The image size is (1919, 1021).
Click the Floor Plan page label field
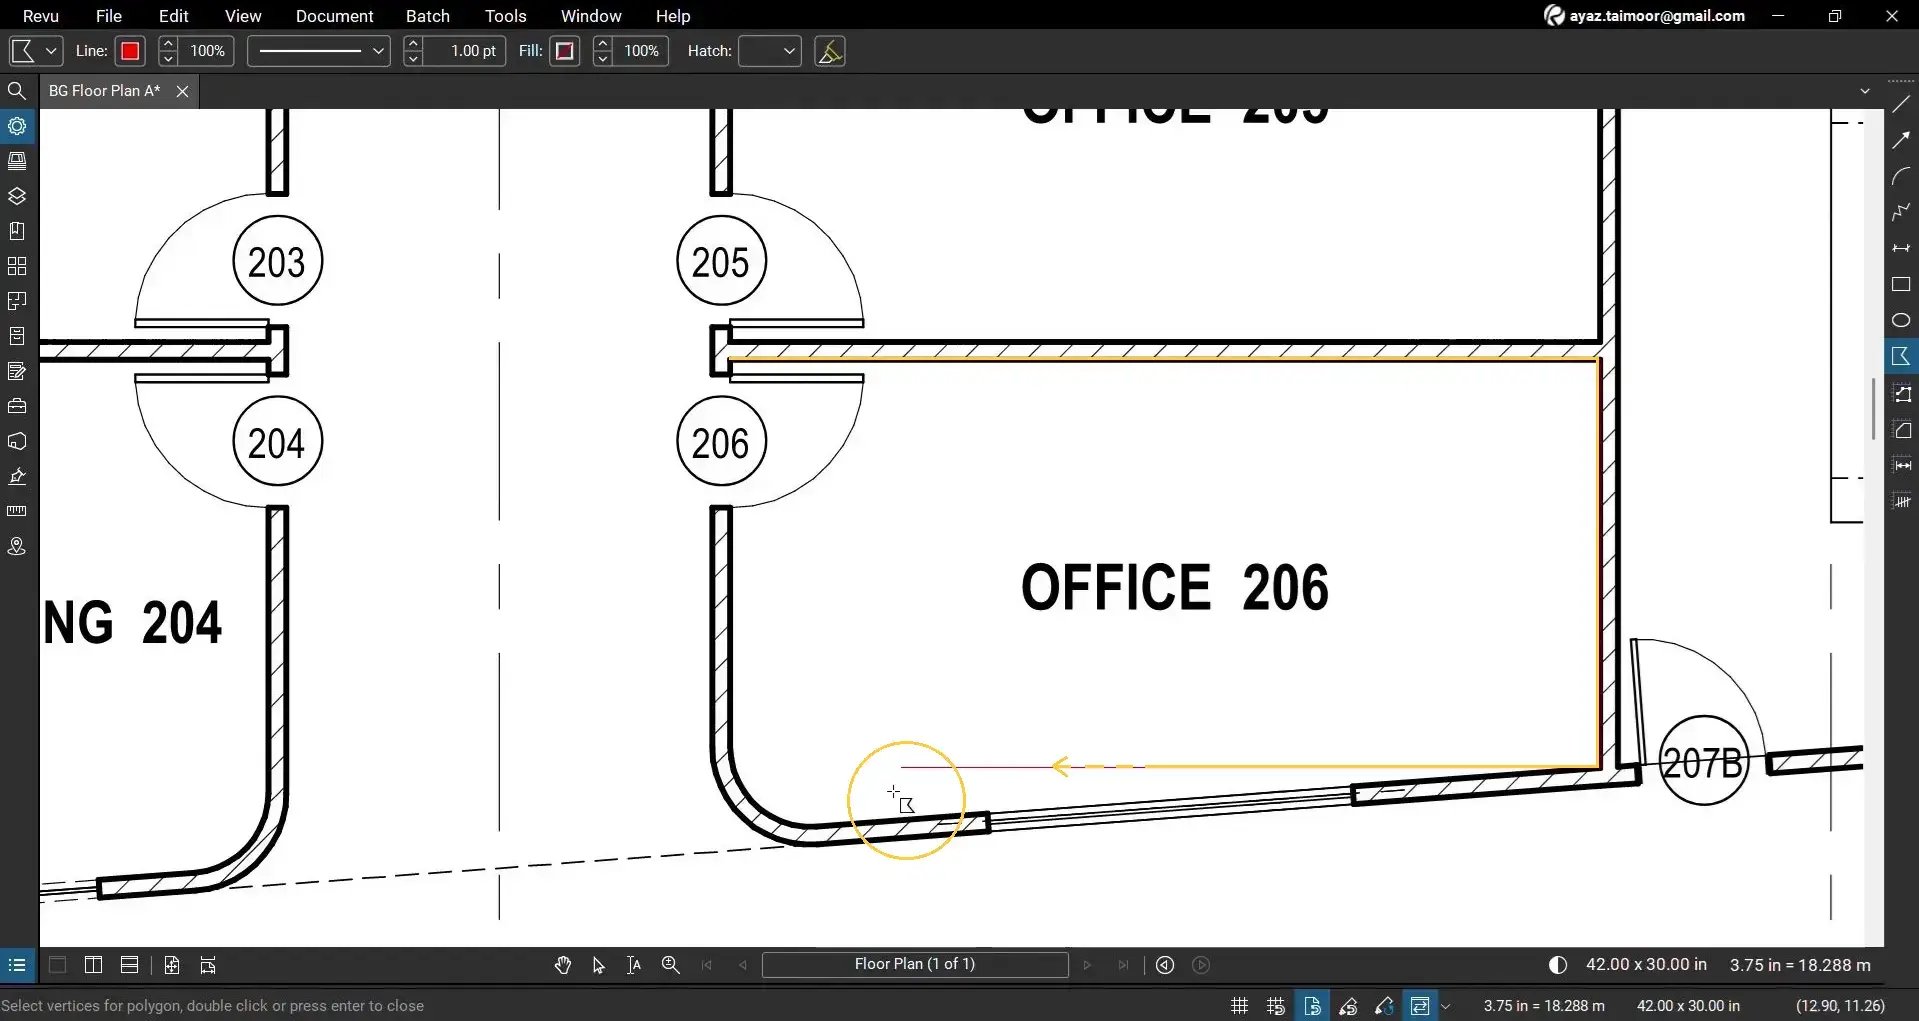coord(915,964)
